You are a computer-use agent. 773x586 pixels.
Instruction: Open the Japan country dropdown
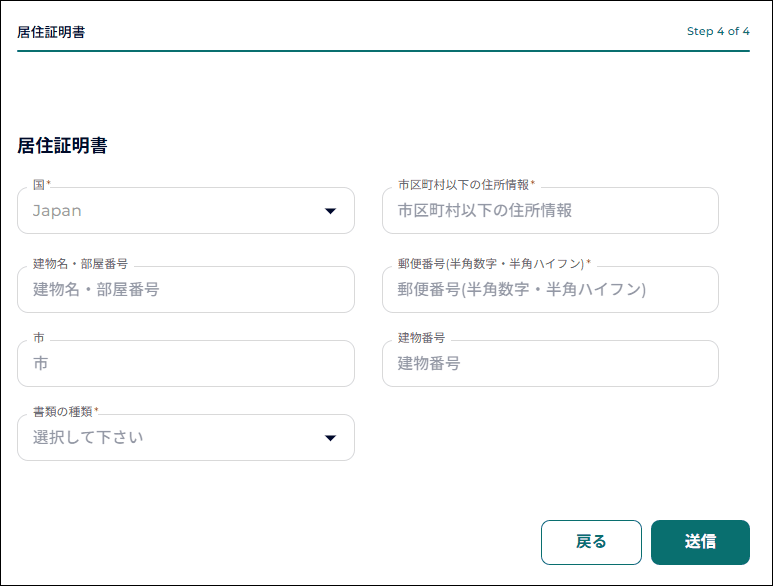[185, 211]
